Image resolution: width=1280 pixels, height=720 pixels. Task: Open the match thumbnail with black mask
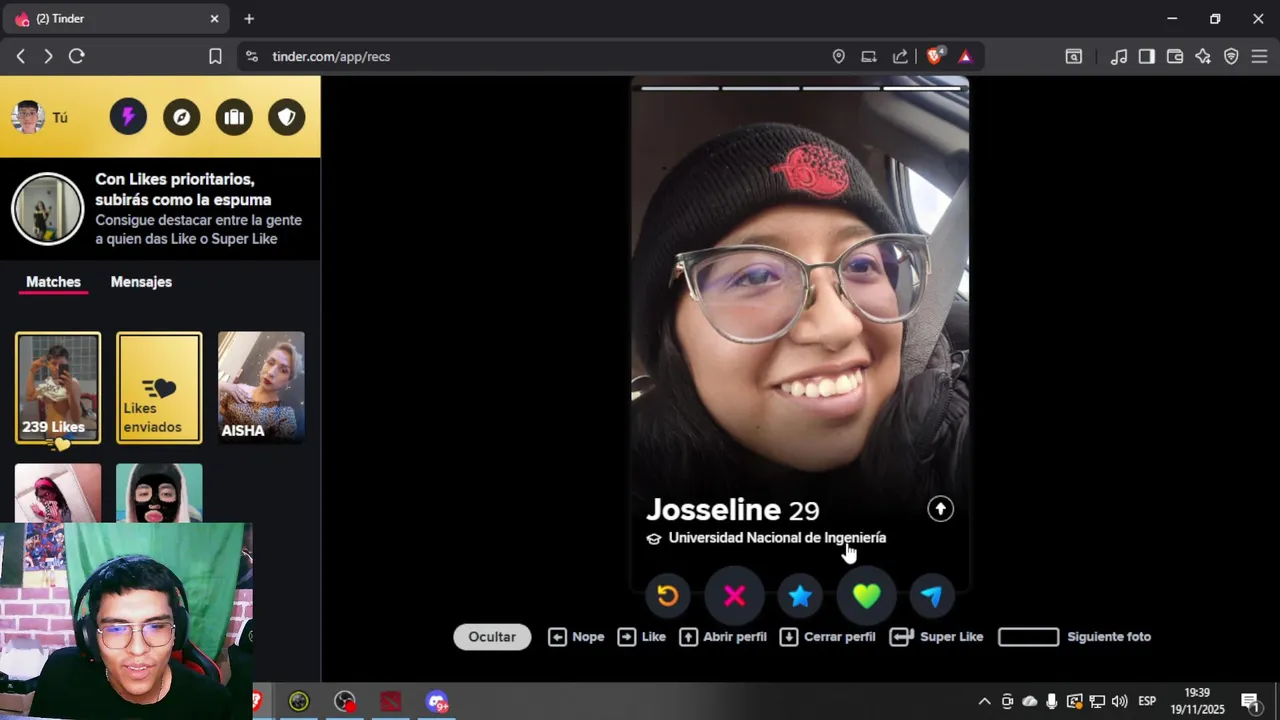159,493
